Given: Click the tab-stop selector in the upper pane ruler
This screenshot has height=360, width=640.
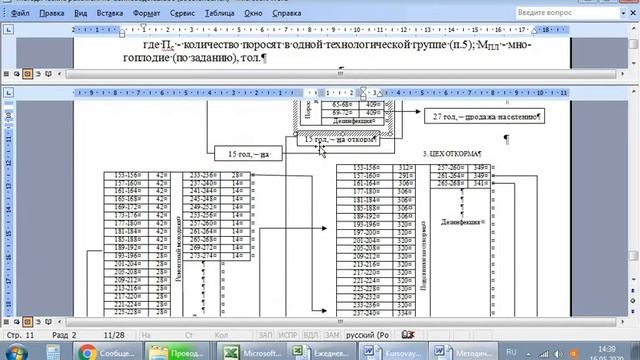Looking at the screenshot, I should [8, 29].
